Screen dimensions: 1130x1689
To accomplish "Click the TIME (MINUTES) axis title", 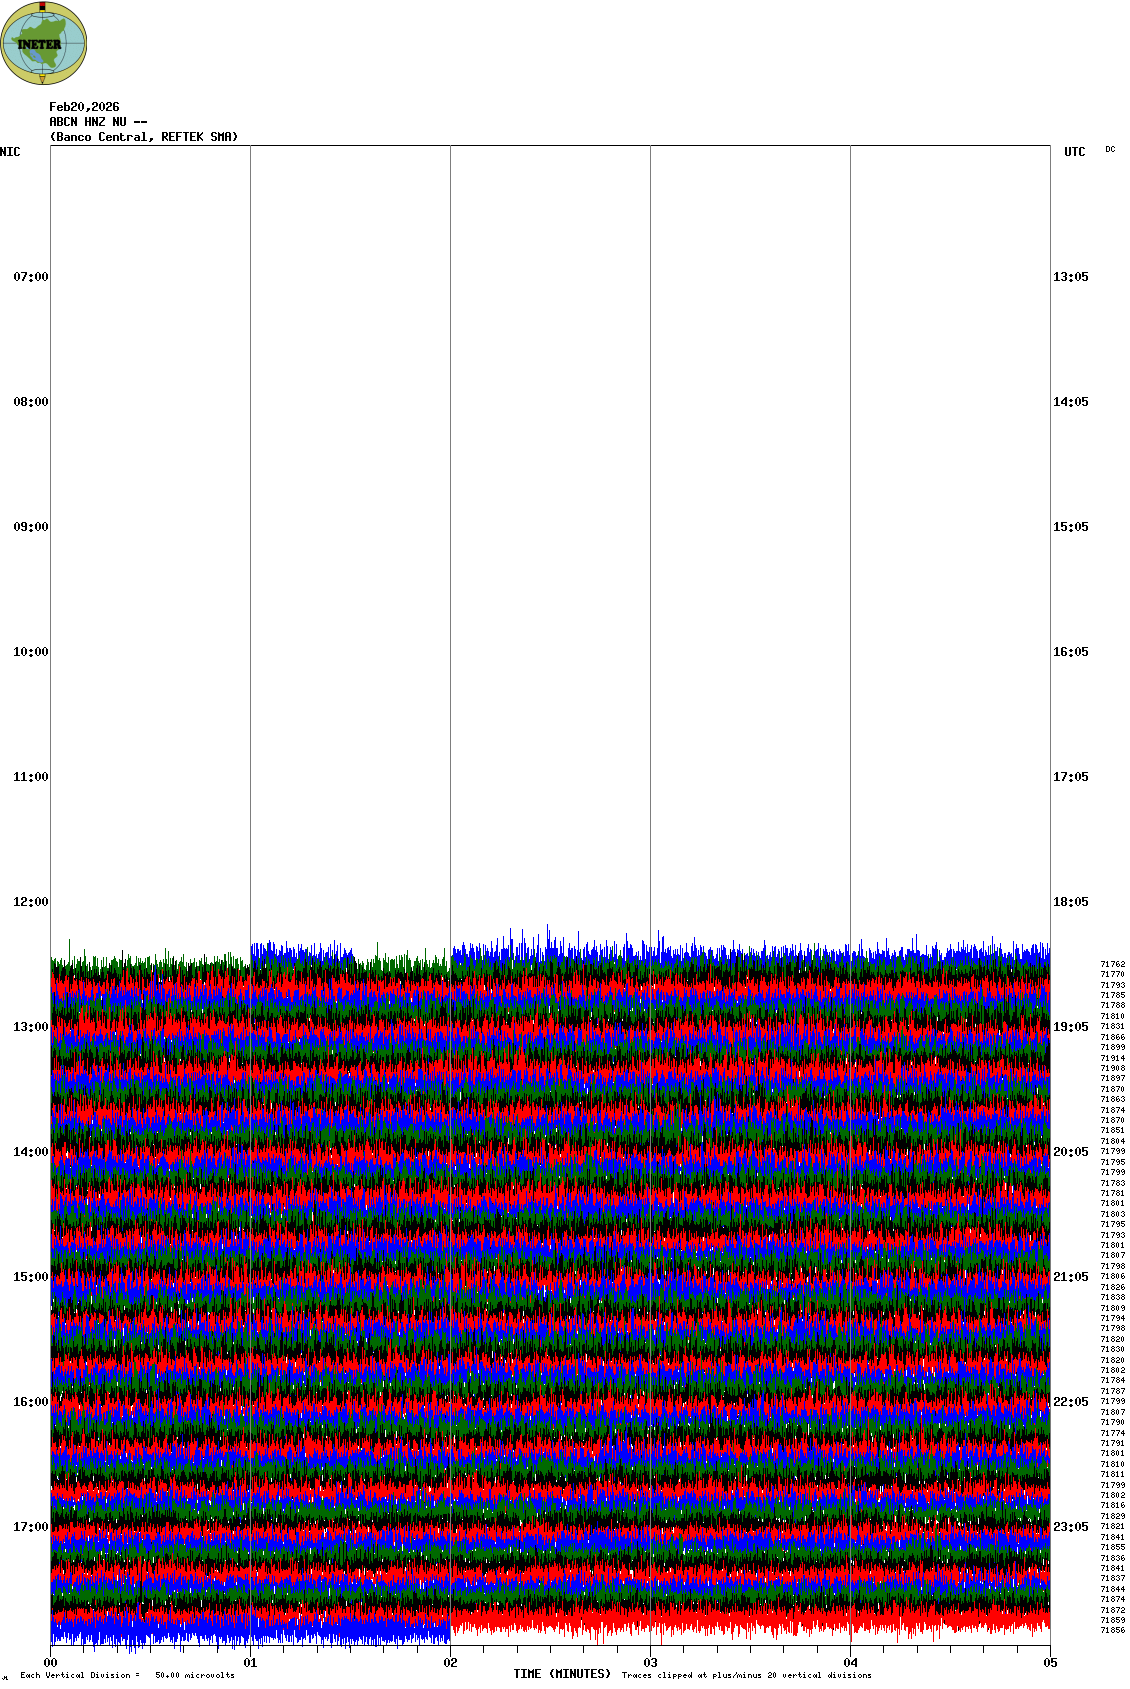I will pyautogui.click(x=561, y=1674).
